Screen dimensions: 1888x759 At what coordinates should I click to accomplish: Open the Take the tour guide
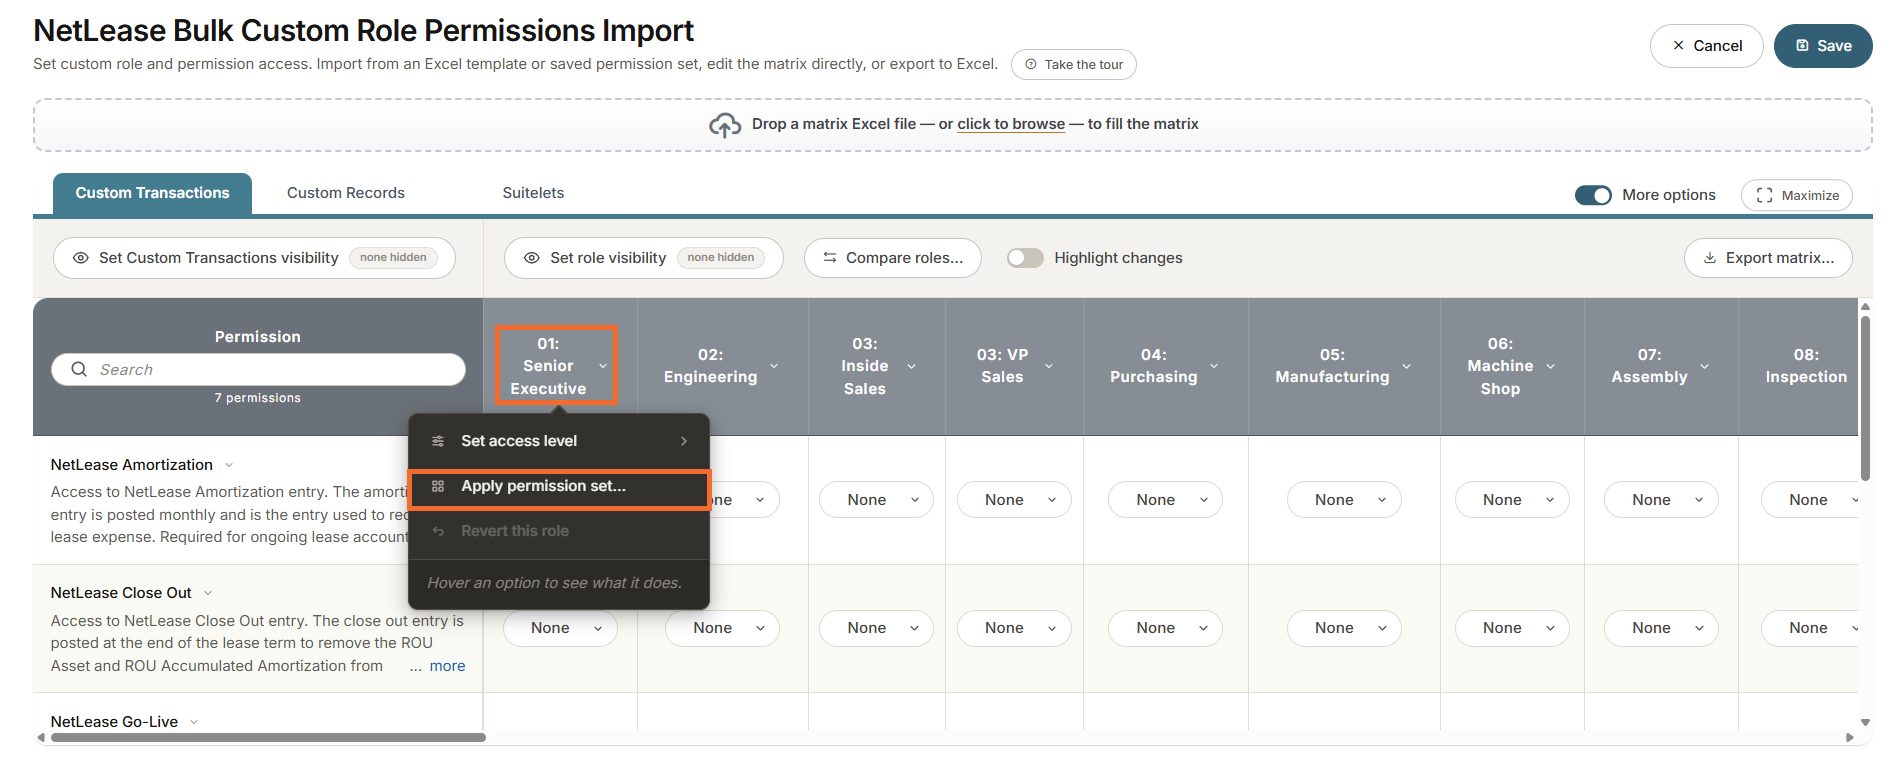pyautogui.click(x=1074, y=64)
